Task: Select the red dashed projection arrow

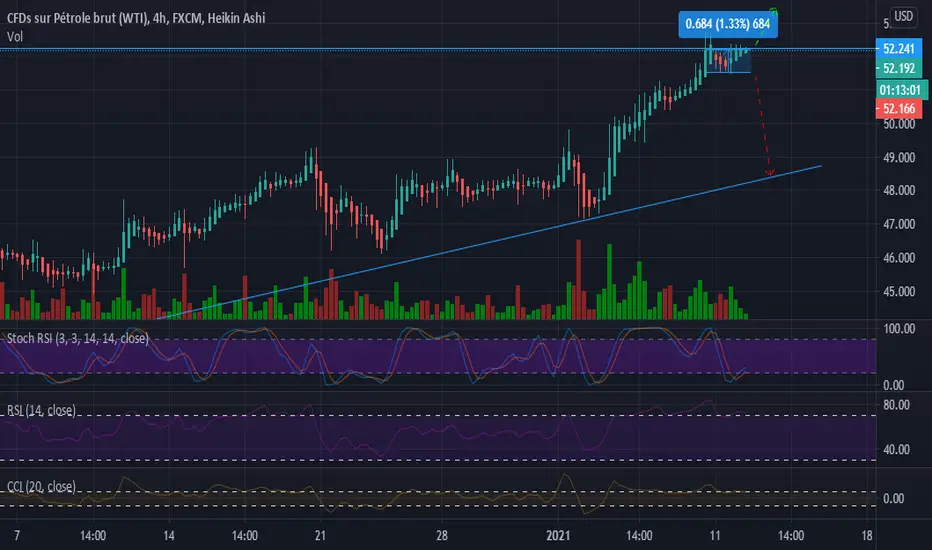Action: 763,125
